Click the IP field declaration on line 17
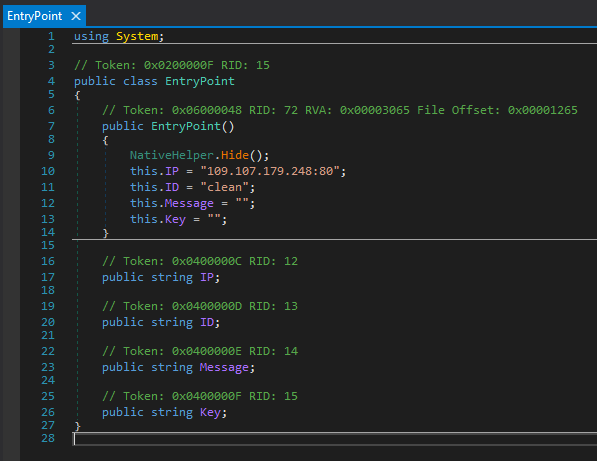 point(207,277)
